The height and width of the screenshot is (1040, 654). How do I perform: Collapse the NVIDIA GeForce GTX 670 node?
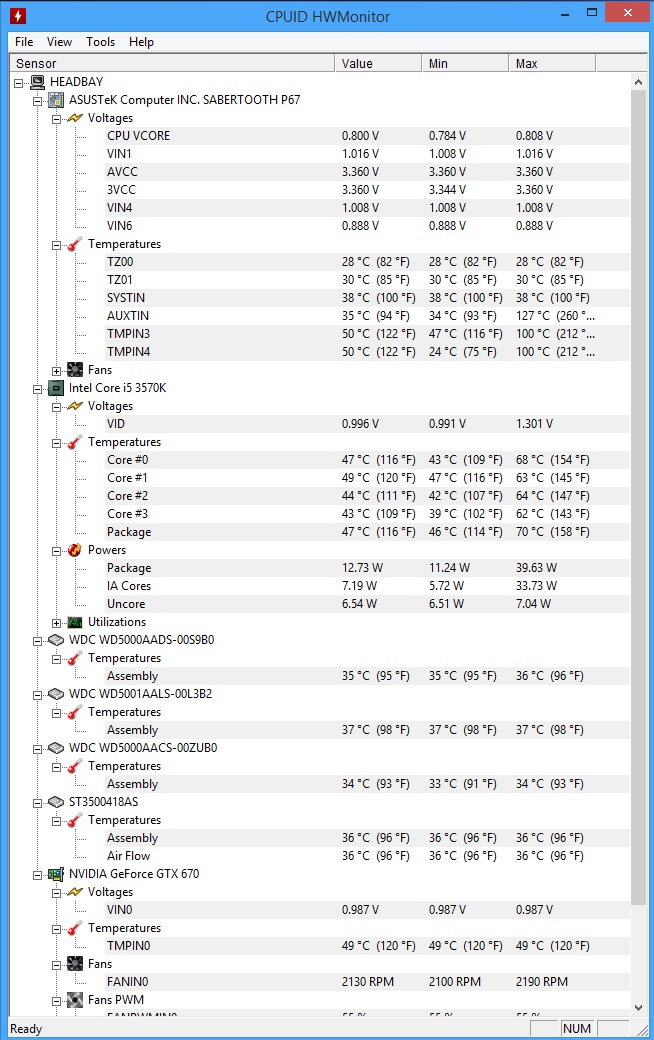click(38, 875)
